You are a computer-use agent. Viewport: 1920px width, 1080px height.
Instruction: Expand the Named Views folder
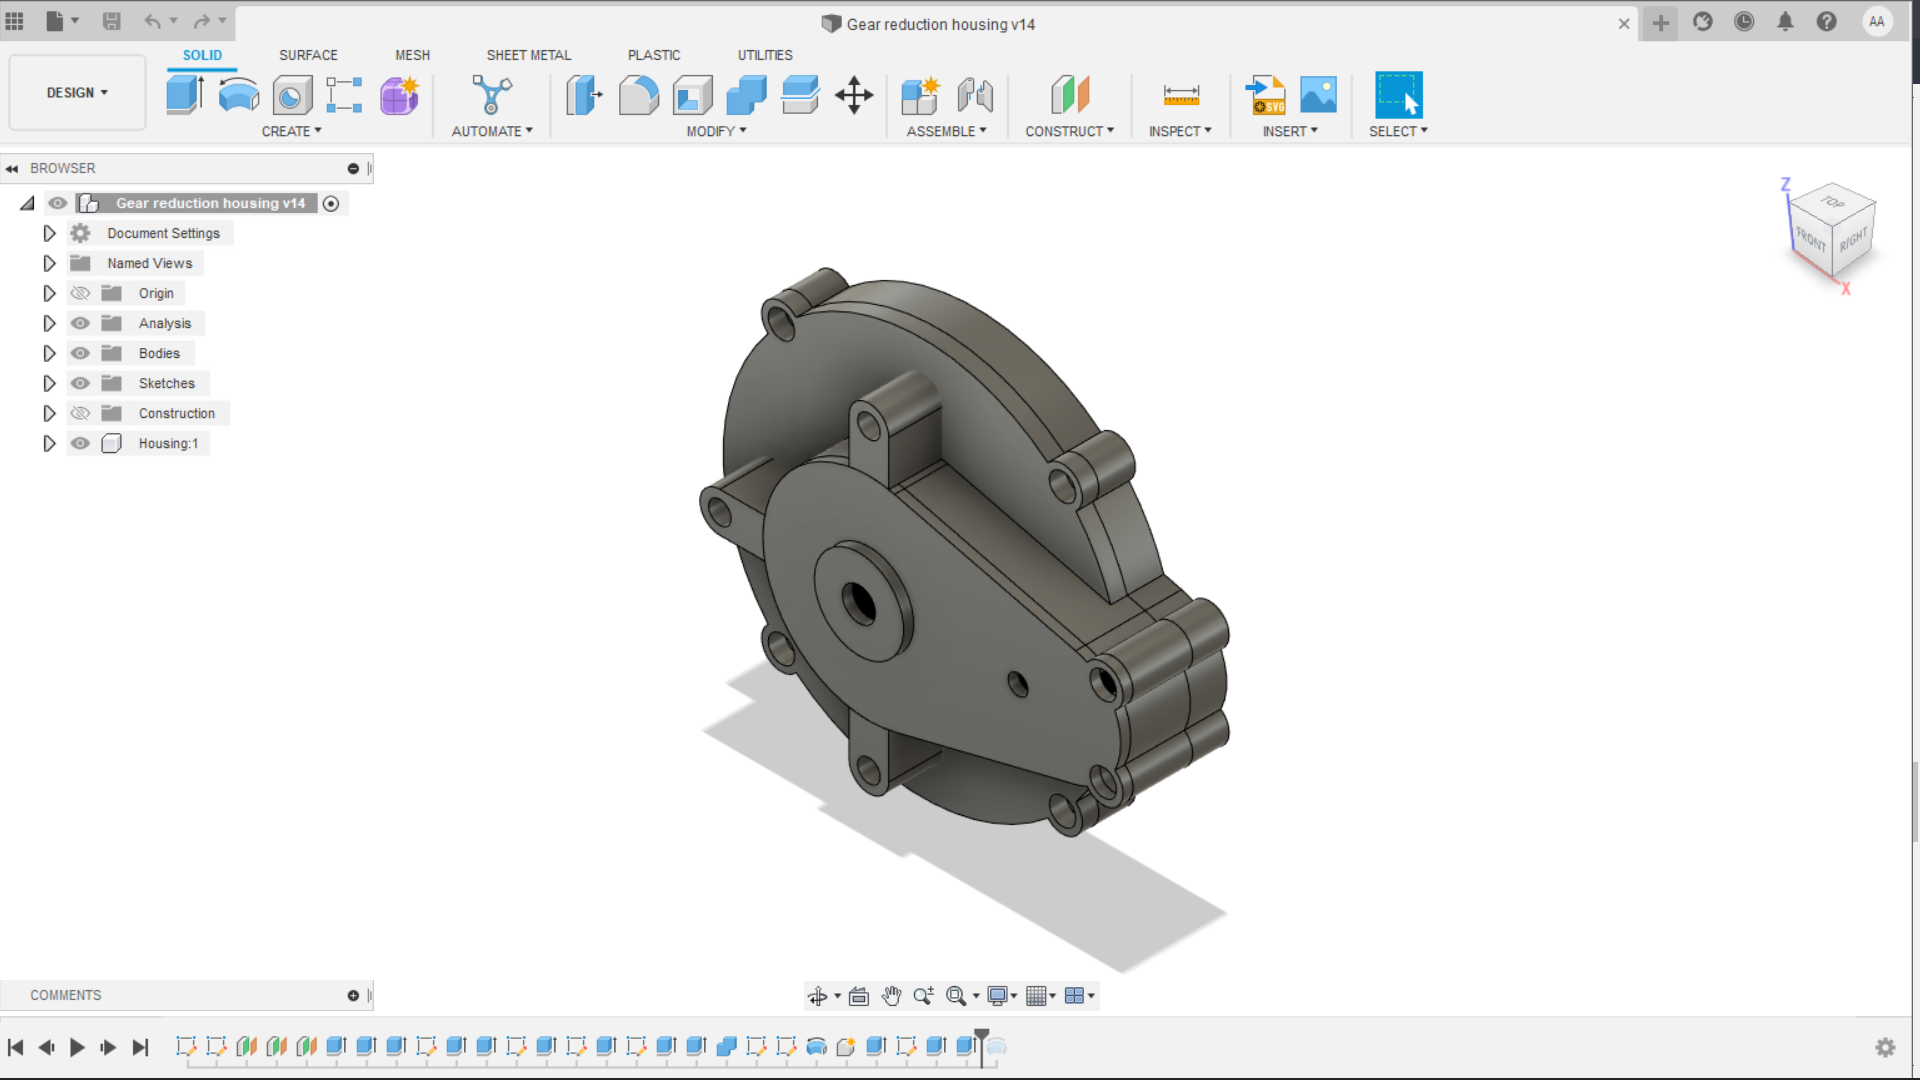(x=49, y=263)
